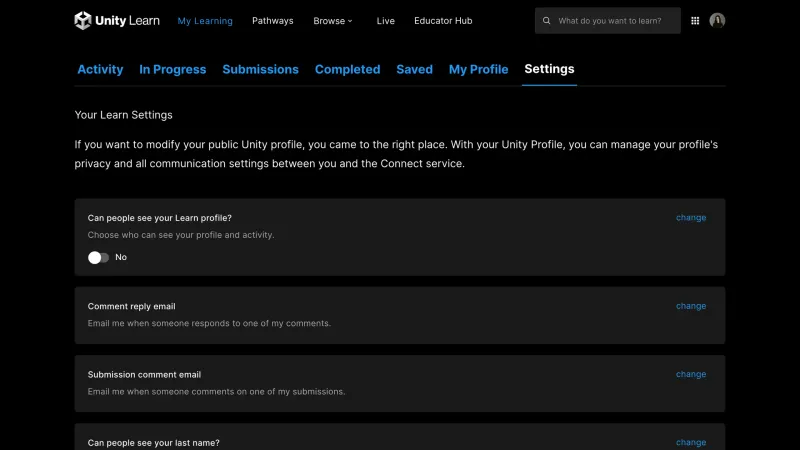Screen dimensions: 800x450
Task: Open the My Profile tab
Action: [479, 69]
